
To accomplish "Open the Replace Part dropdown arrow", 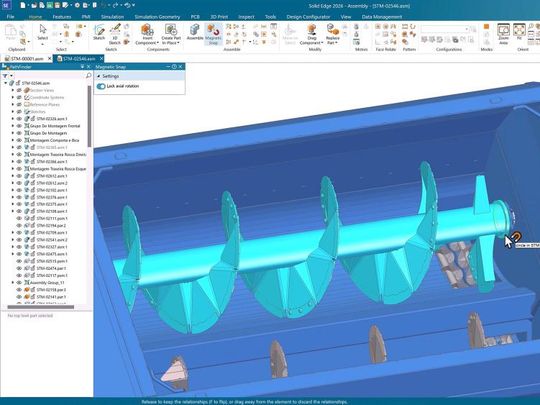I will pyautogui.click(x=337, y=43).
